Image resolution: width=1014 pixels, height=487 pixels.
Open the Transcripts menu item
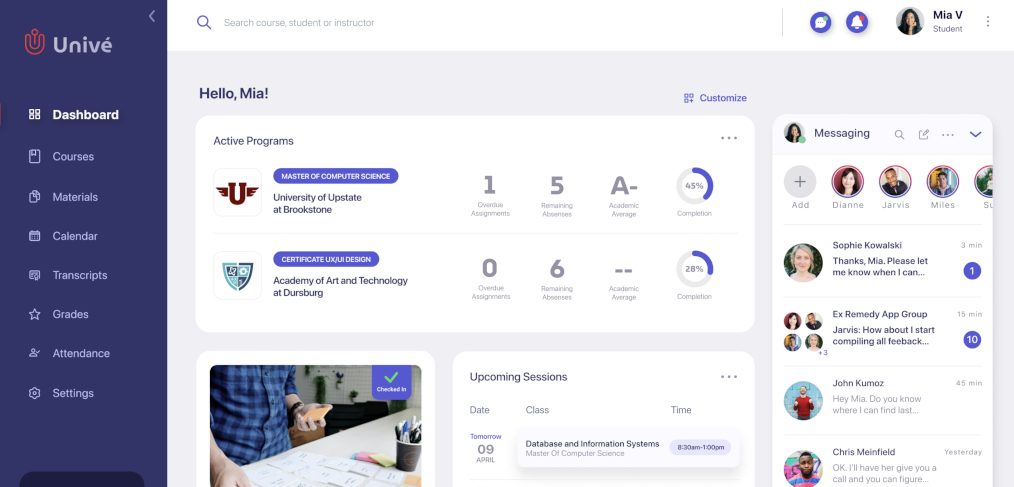tap(68, 275)
